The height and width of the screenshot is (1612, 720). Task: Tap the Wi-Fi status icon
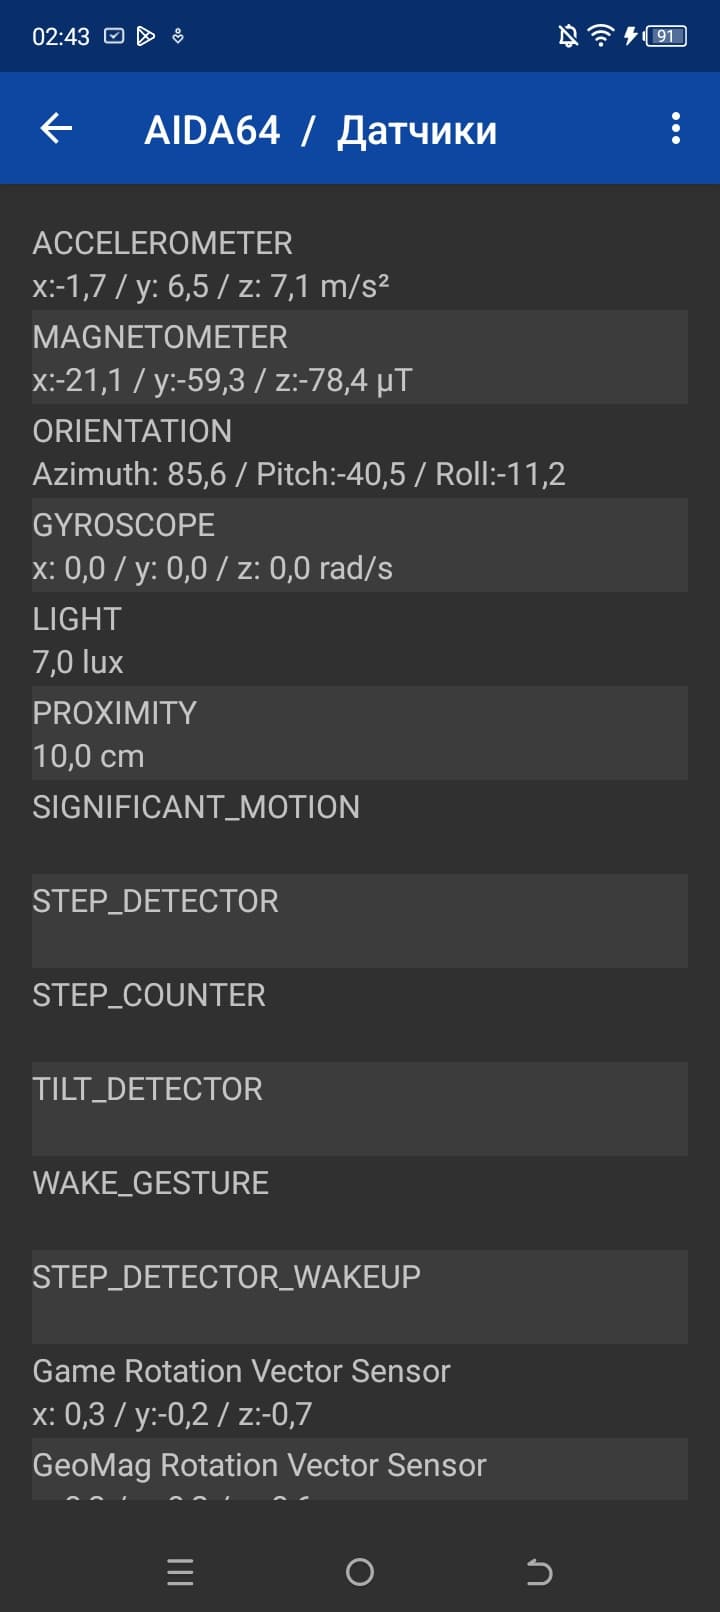[x=600, y=37]
